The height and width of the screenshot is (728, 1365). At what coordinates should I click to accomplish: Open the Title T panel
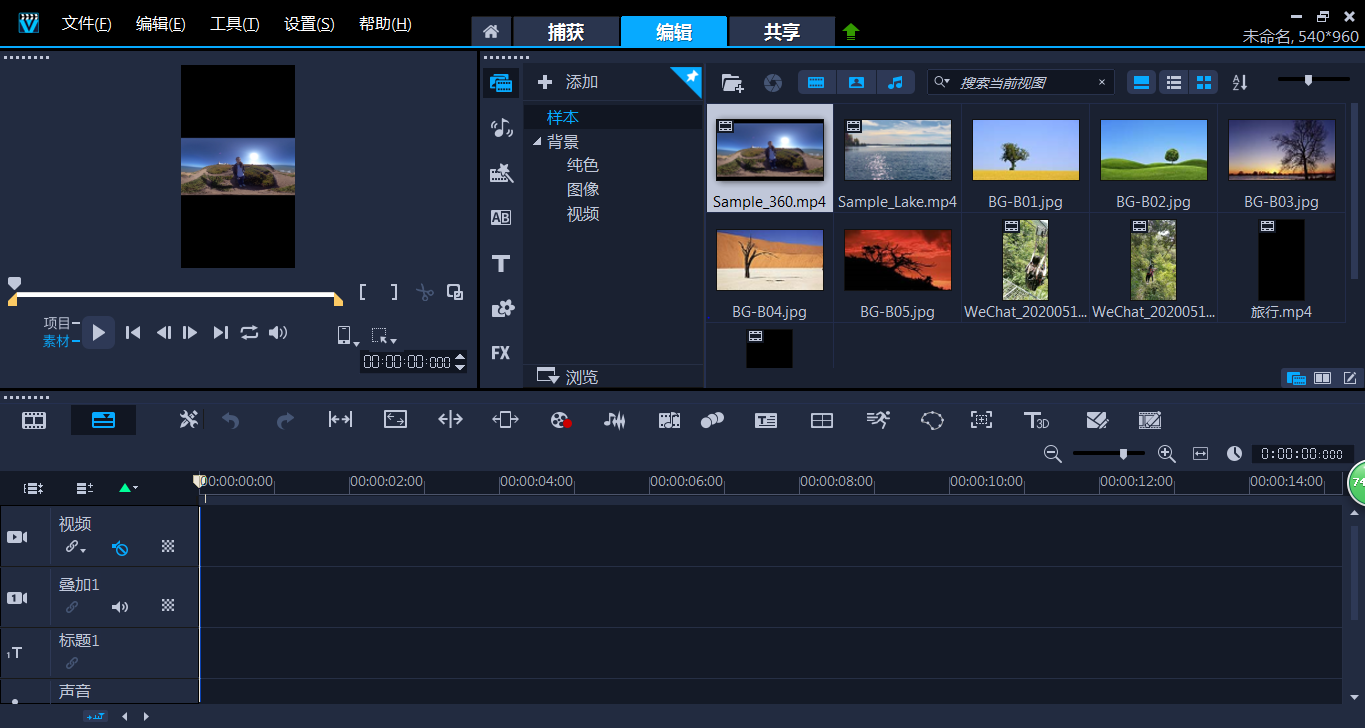(501, 264)
